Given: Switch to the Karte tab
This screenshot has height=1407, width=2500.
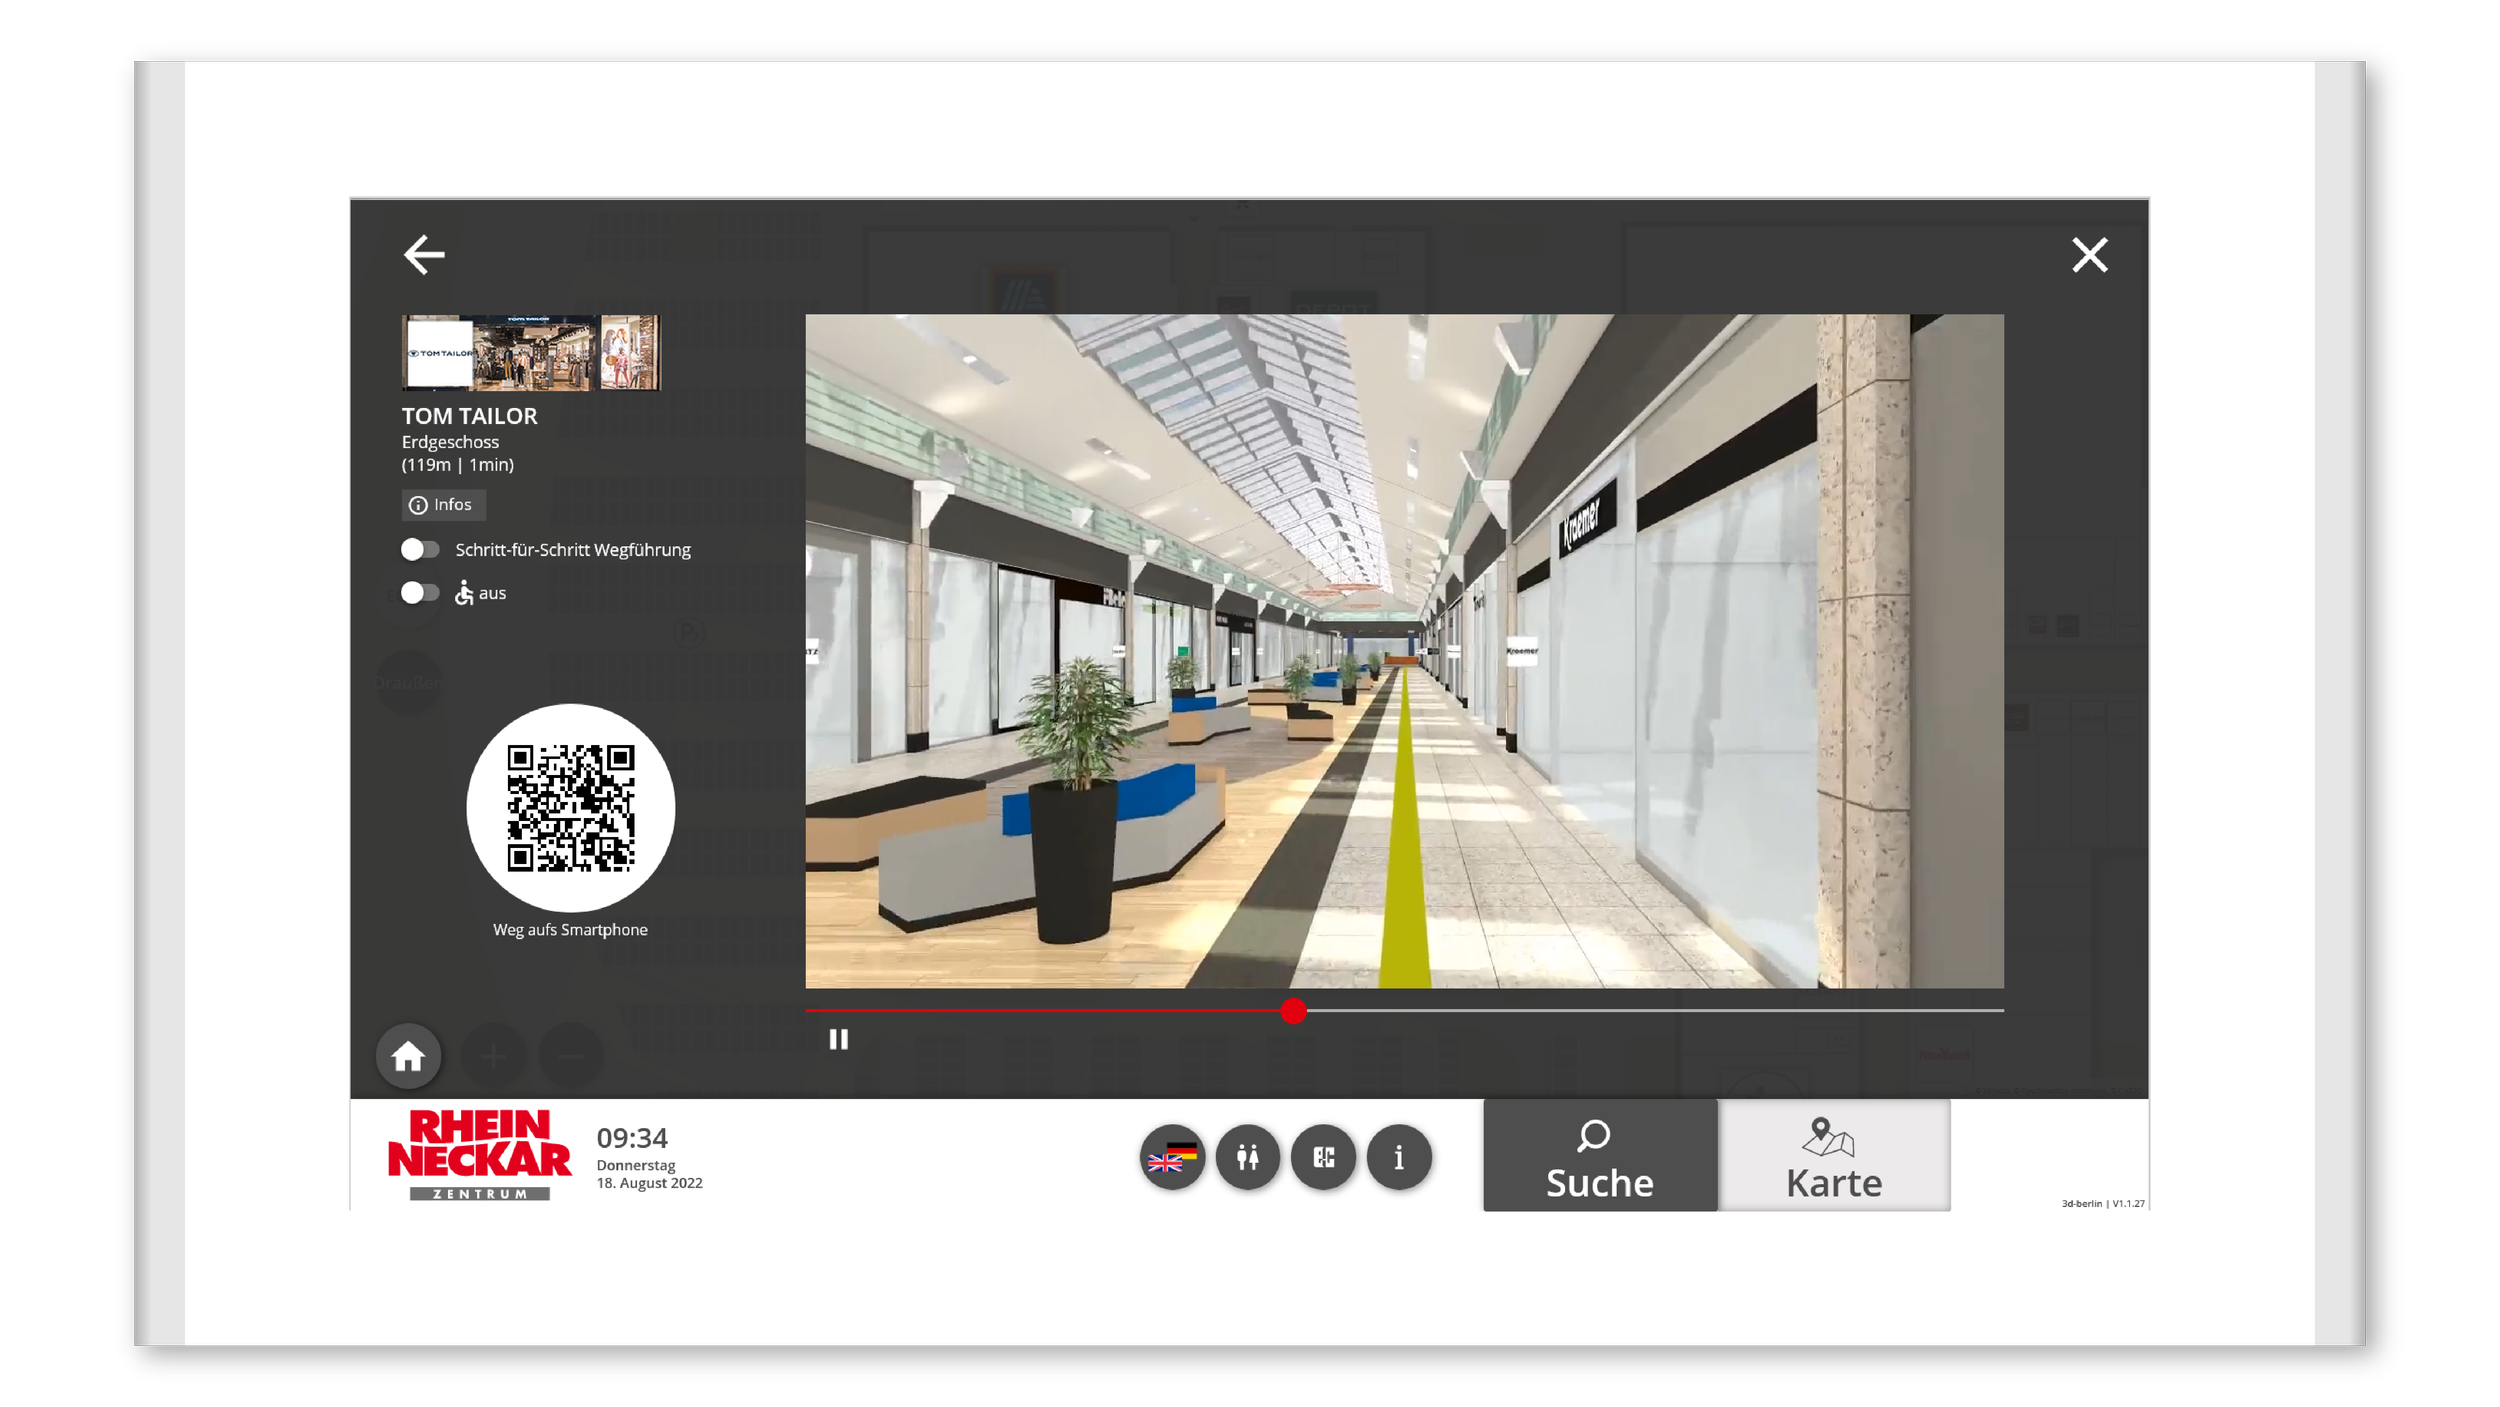Looking at the screenshot, I should tap(1833, 1157).
